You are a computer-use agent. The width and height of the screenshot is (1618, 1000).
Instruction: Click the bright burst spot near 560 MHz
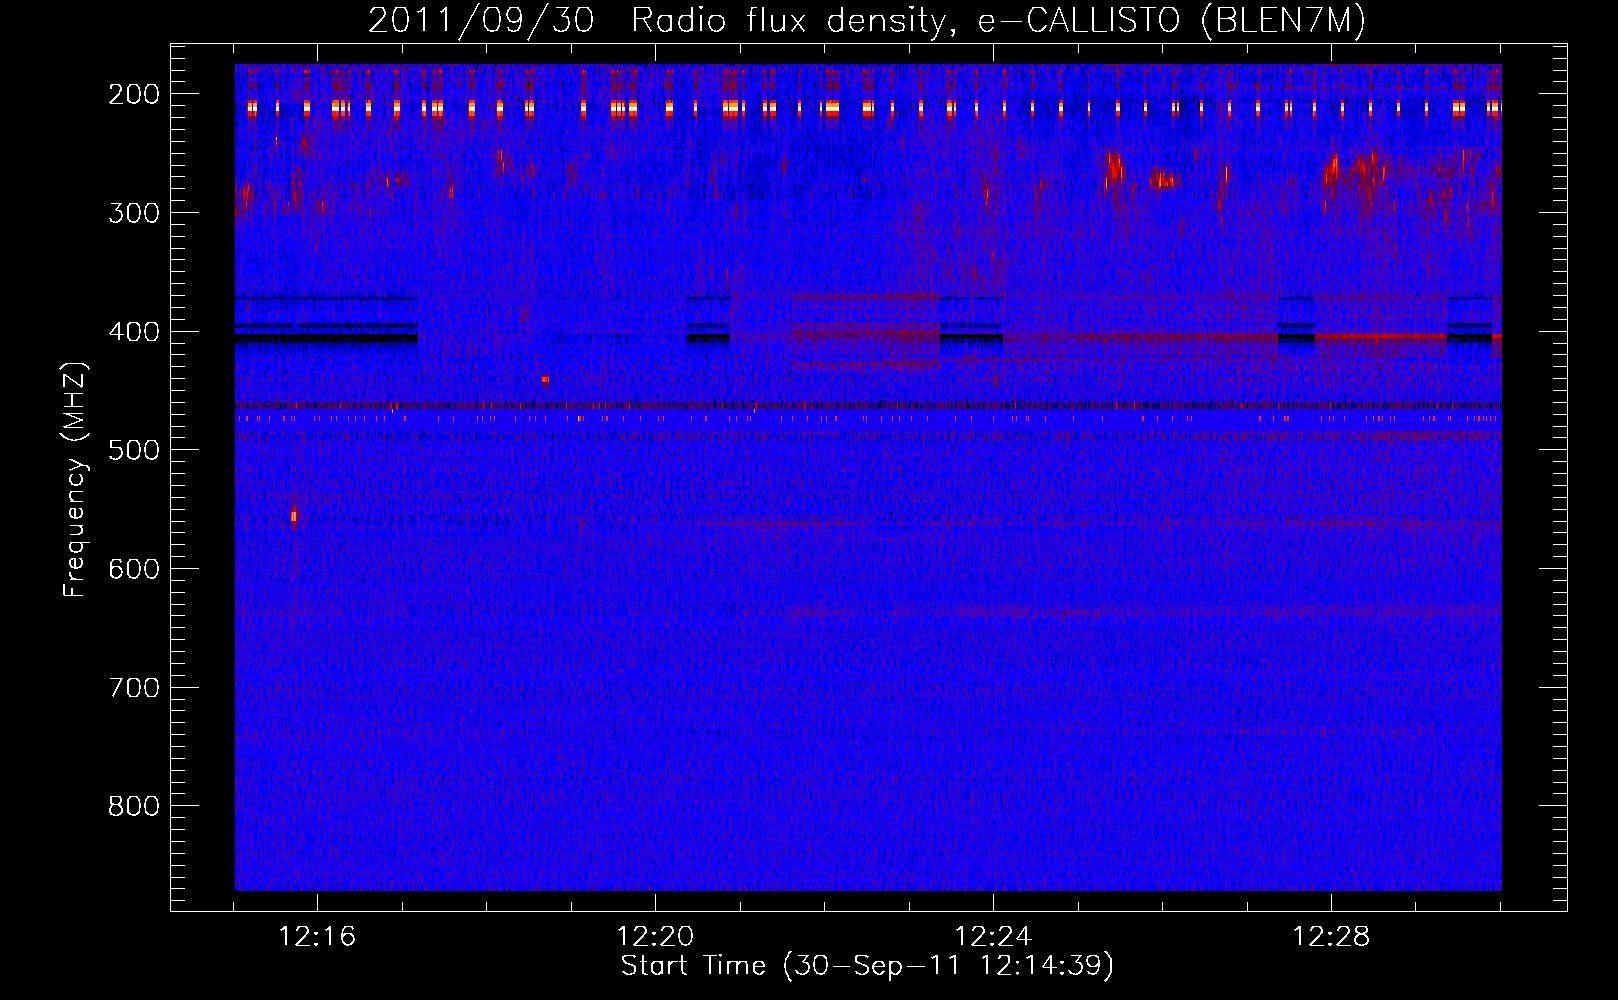coord(294,516)
